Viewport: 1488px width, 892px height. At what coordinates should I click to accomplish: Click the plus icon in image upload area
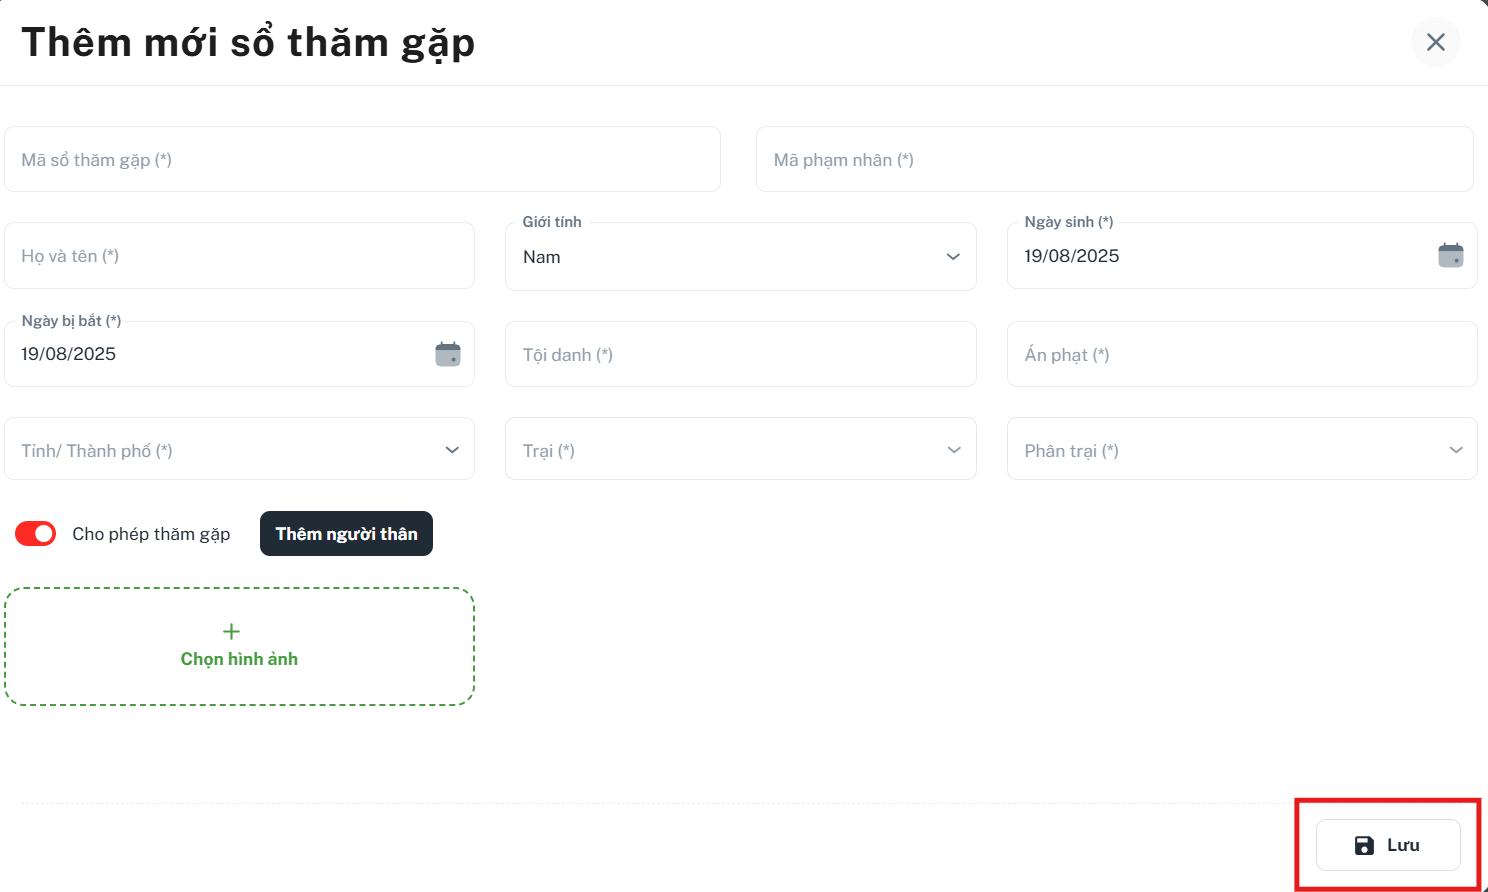click(231, 631)
